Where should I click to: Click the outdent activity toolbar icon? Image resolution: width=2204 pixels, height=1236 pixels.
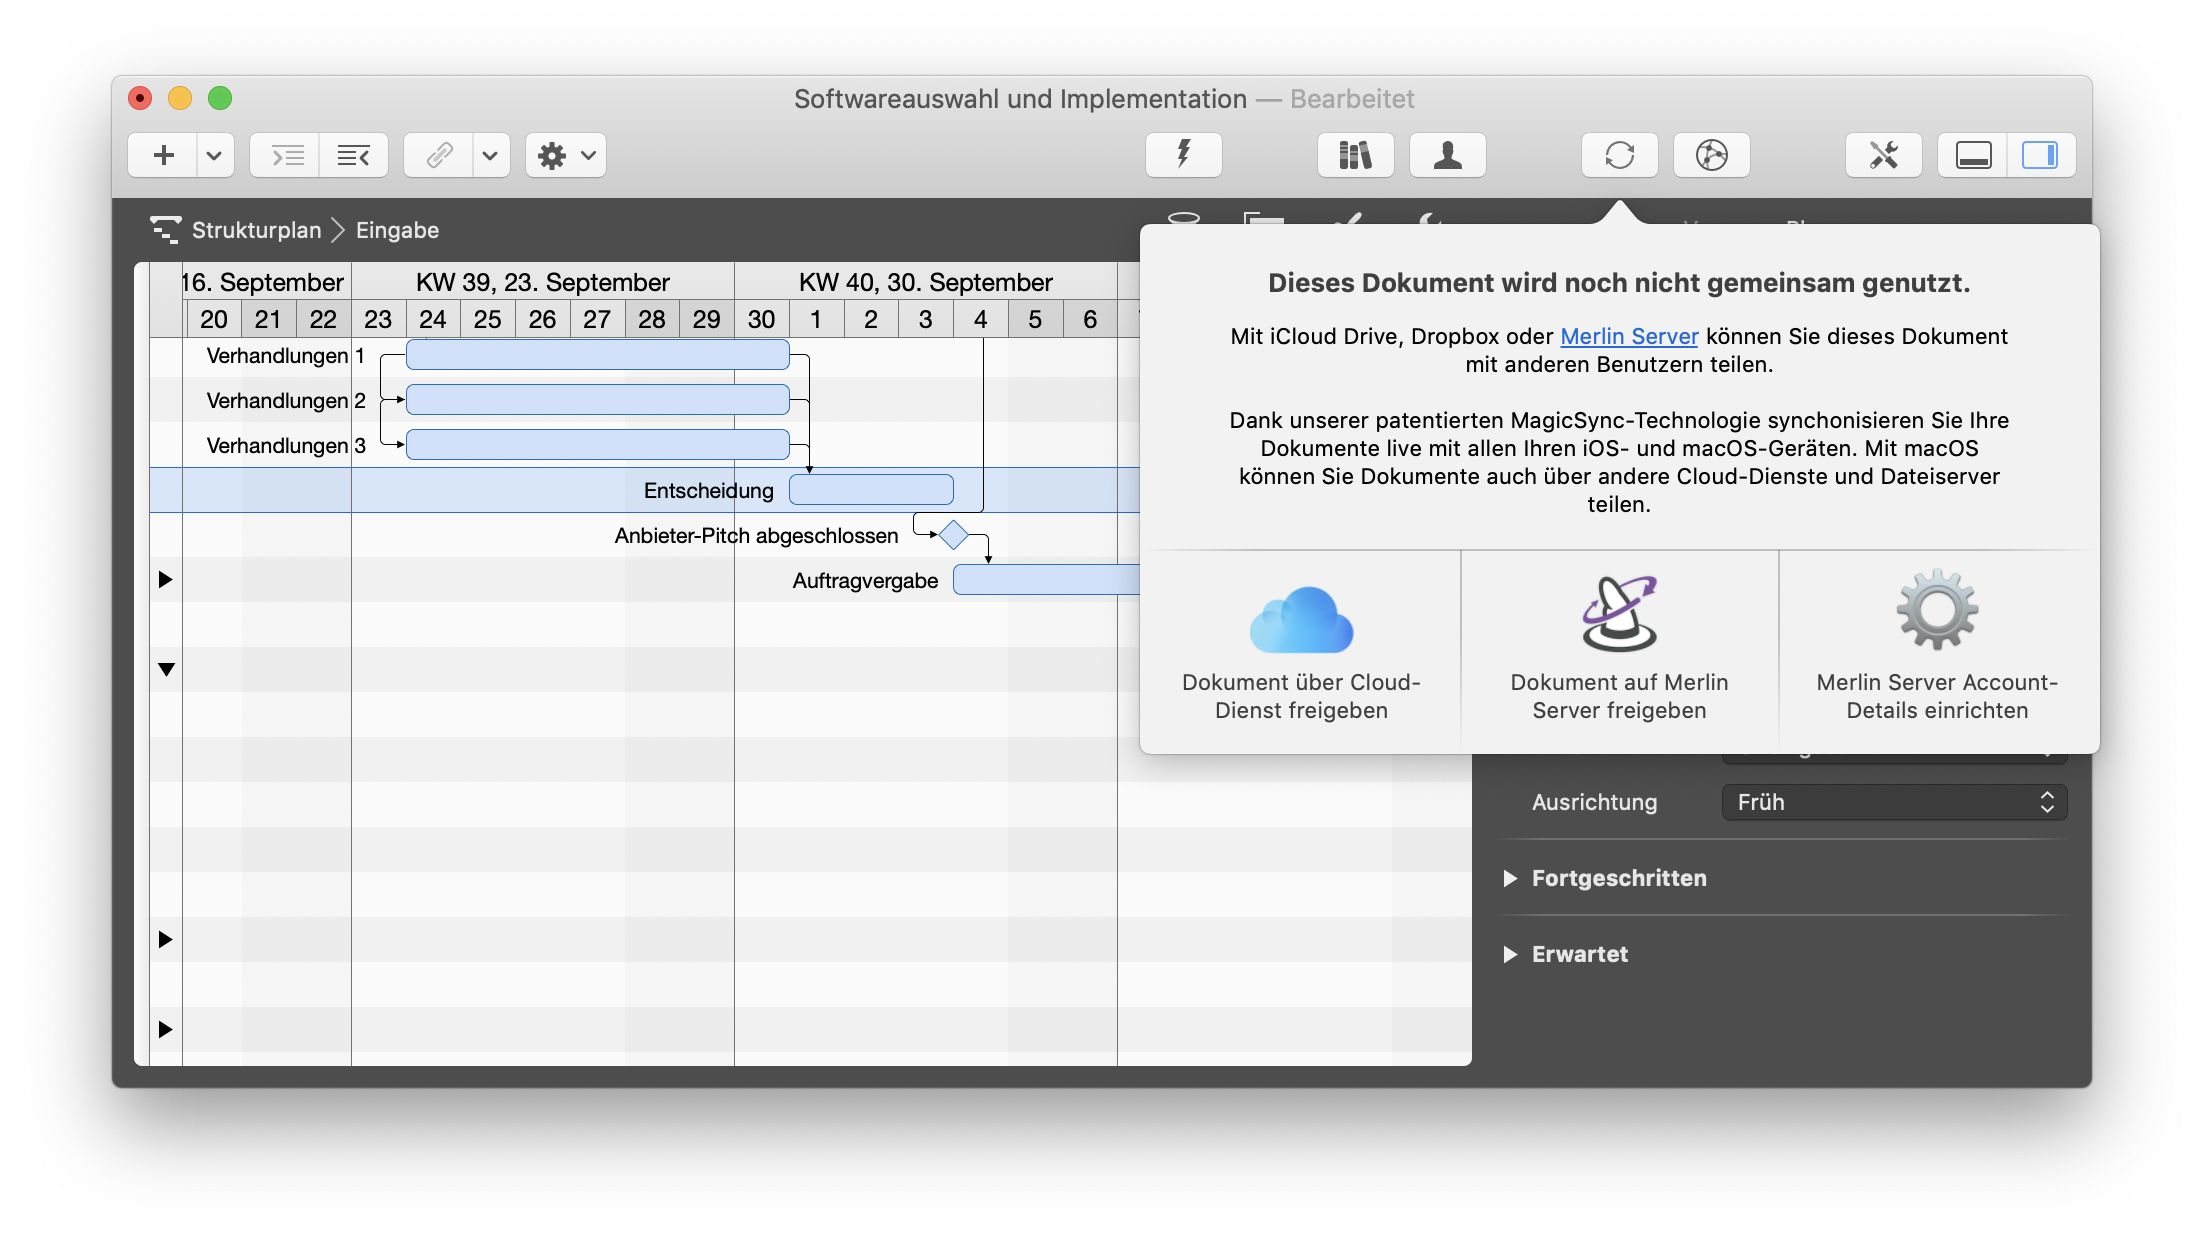pos(353,155)
